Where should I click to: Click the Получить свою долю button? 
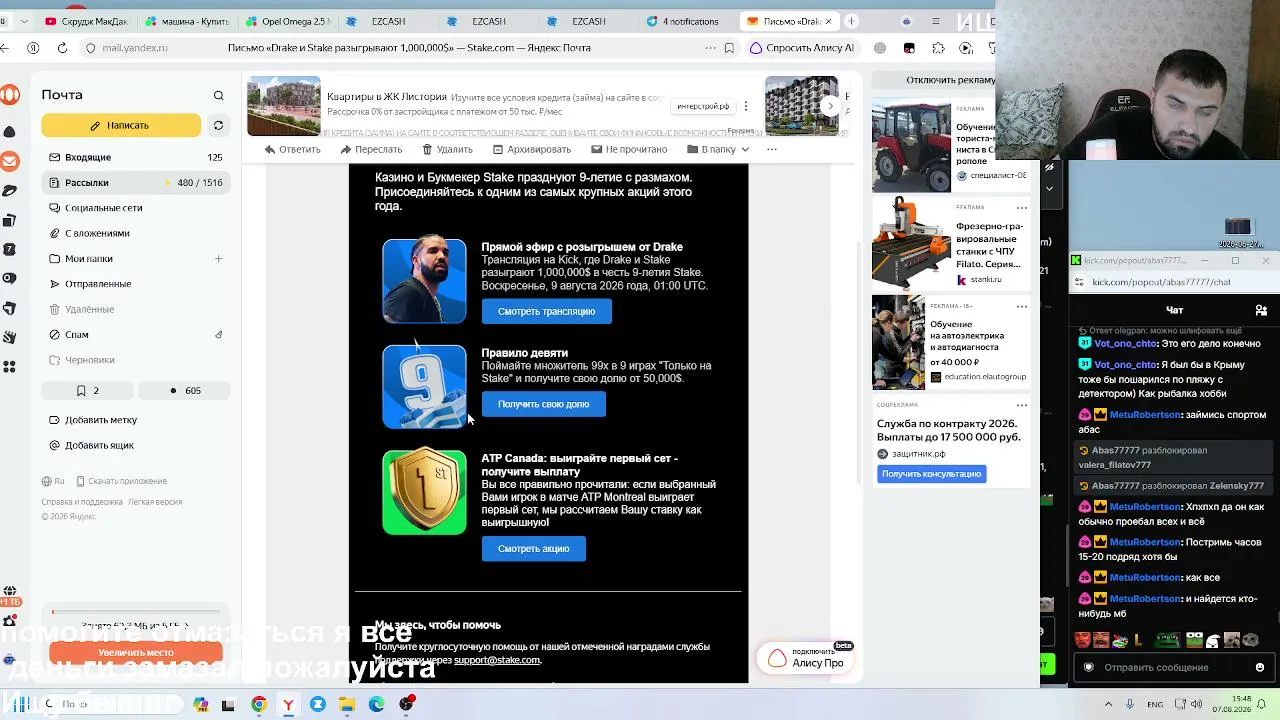(543, 404)
